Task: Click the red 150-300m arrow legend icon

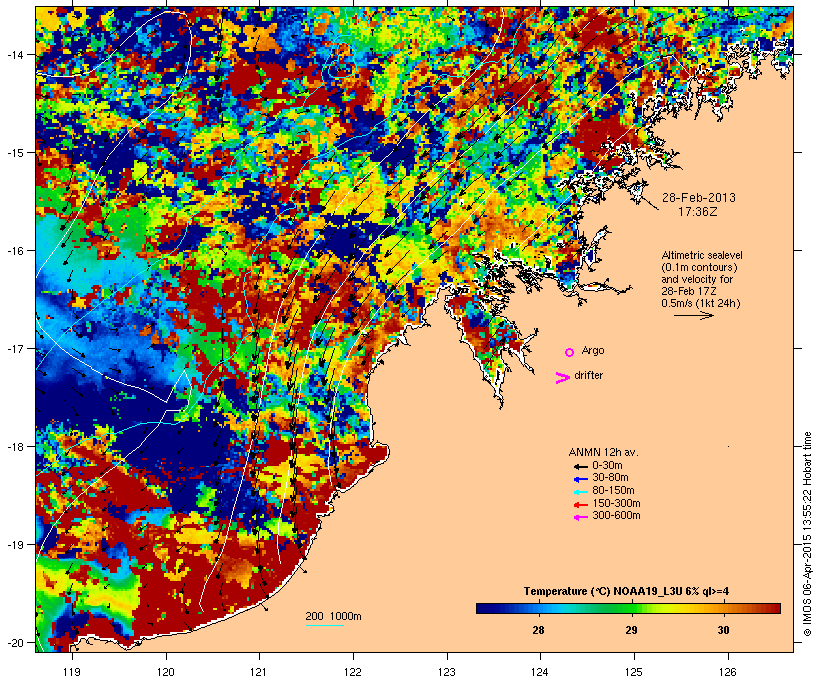Action: (580, 505)
